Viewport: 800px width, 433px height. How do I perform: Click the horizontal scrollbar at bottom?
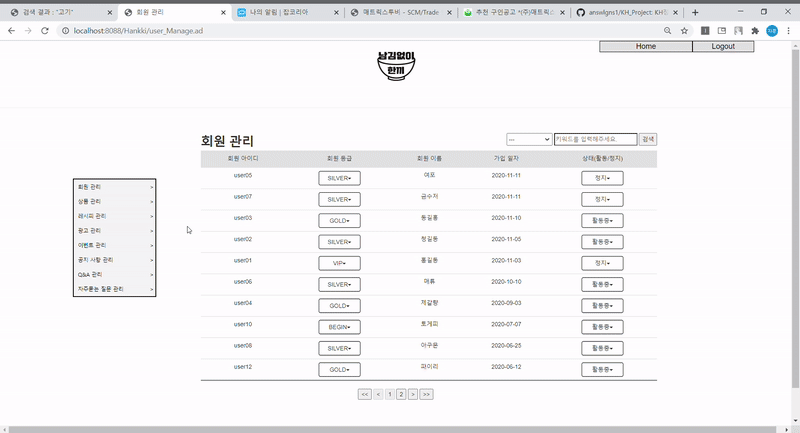393,429
